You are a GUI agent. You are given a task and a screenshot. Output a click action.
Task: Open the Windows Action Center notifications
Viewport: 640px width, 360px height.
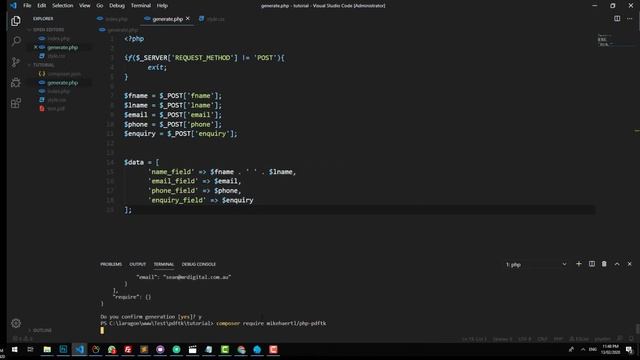629,350
